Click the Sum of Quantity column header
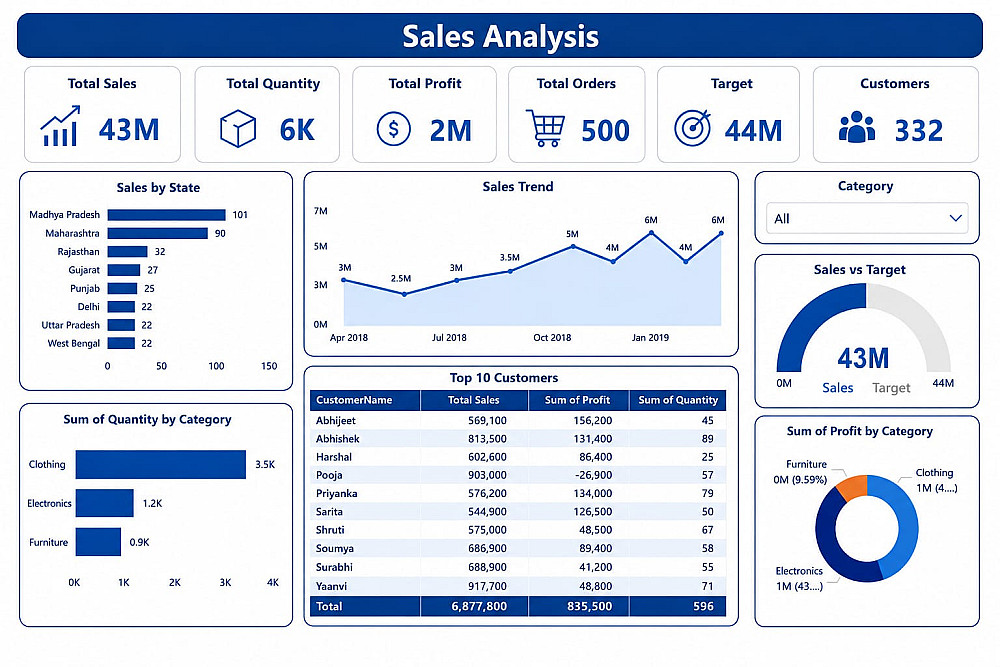 [x=677, y=400]
